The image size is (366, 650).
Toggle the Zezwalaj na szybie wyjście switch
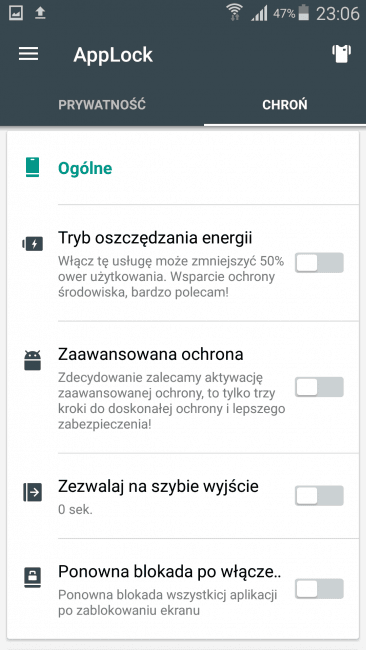click(319, 496)
